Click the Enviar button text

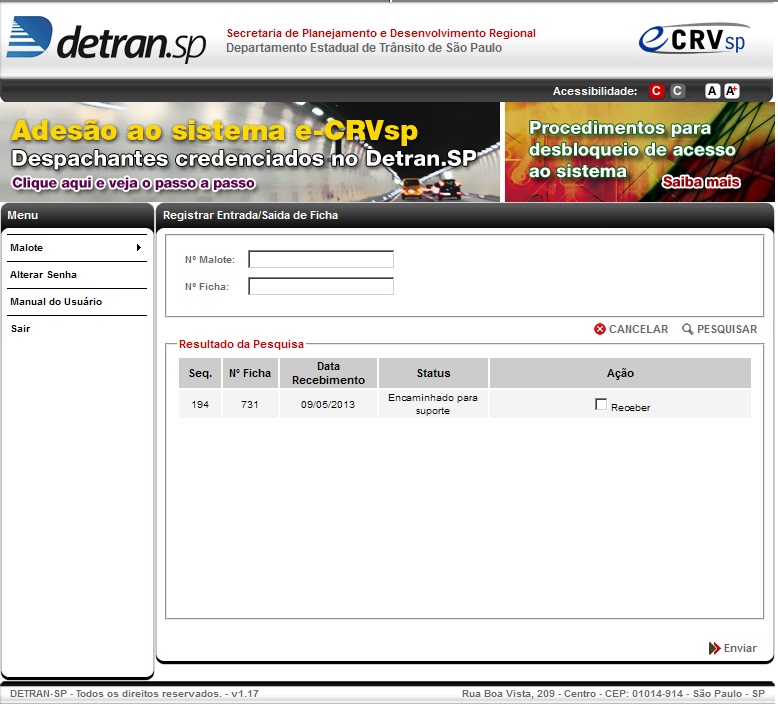[740, 648]
